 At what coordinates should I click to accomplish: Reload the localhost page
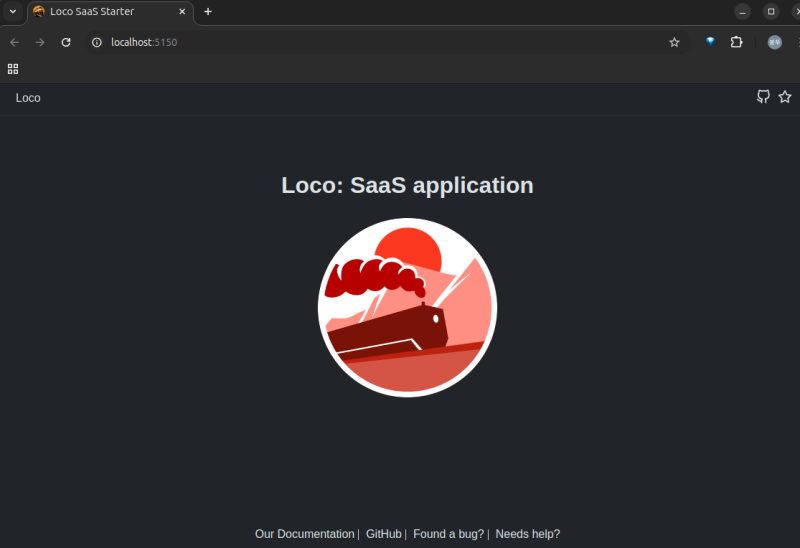click(66, 42)
